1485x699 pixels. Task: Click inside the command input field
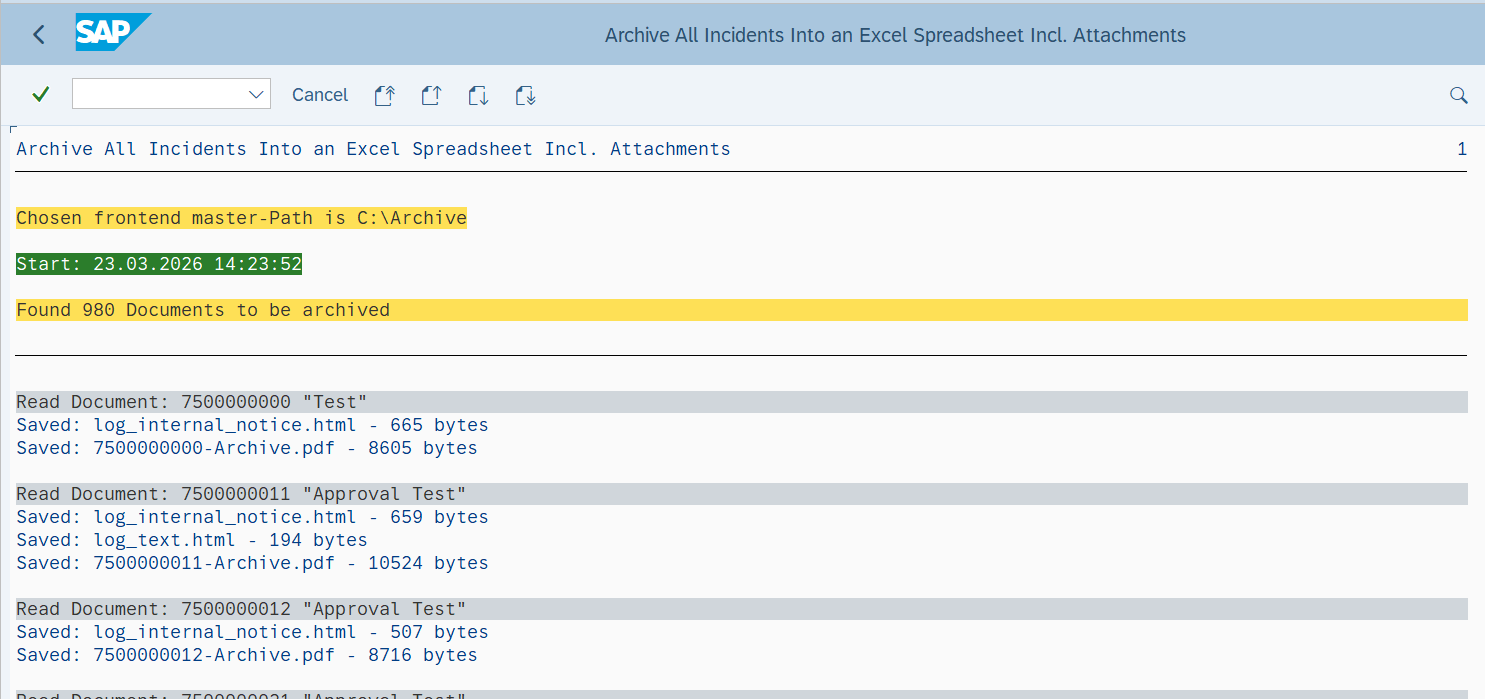(x=155, y=94)
